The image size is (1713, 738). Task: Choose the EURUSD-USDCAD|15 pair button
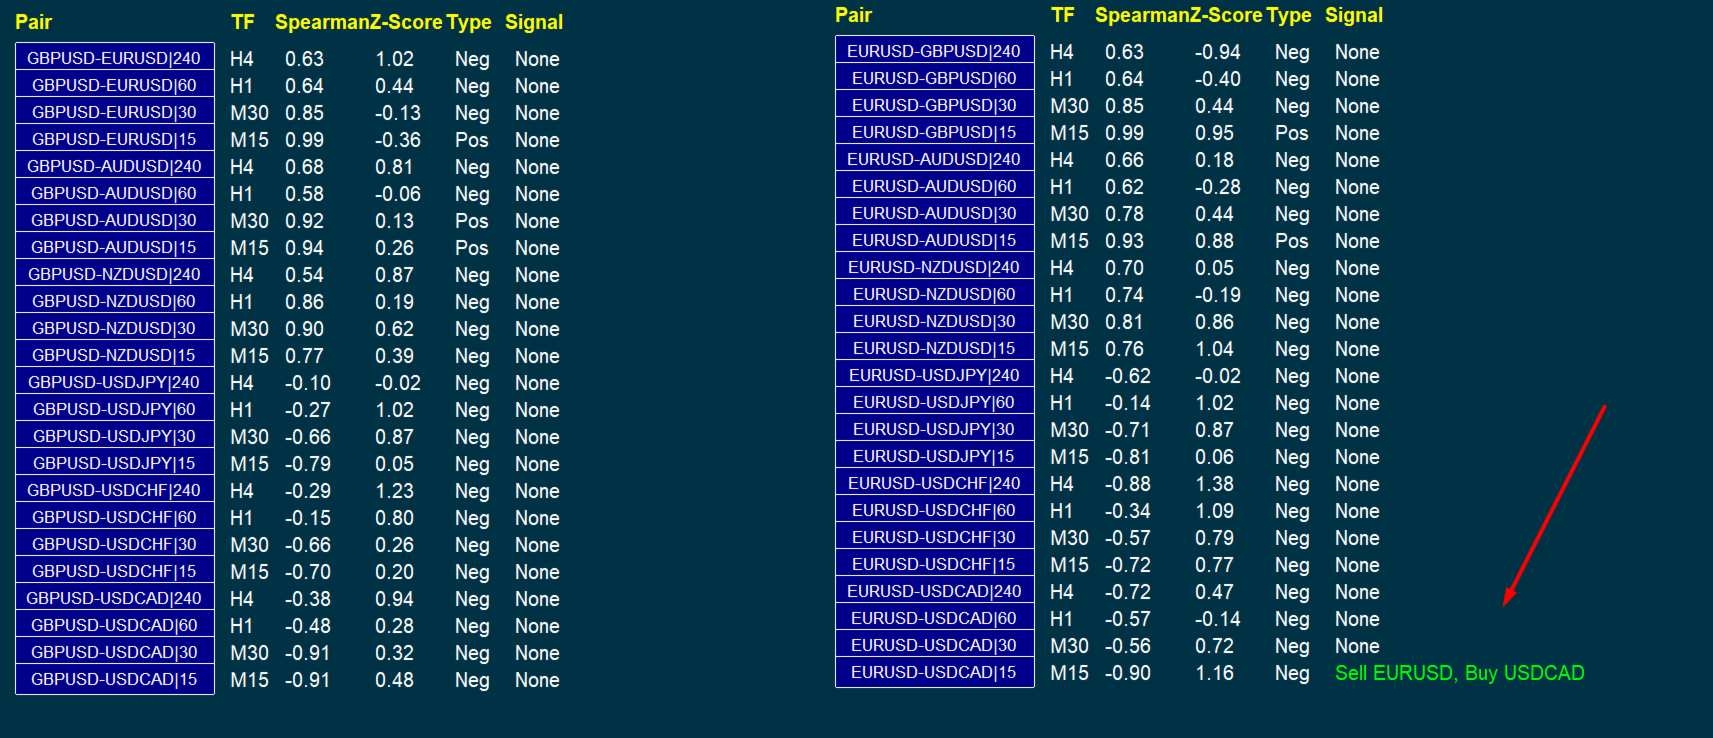tap(934, 672)
